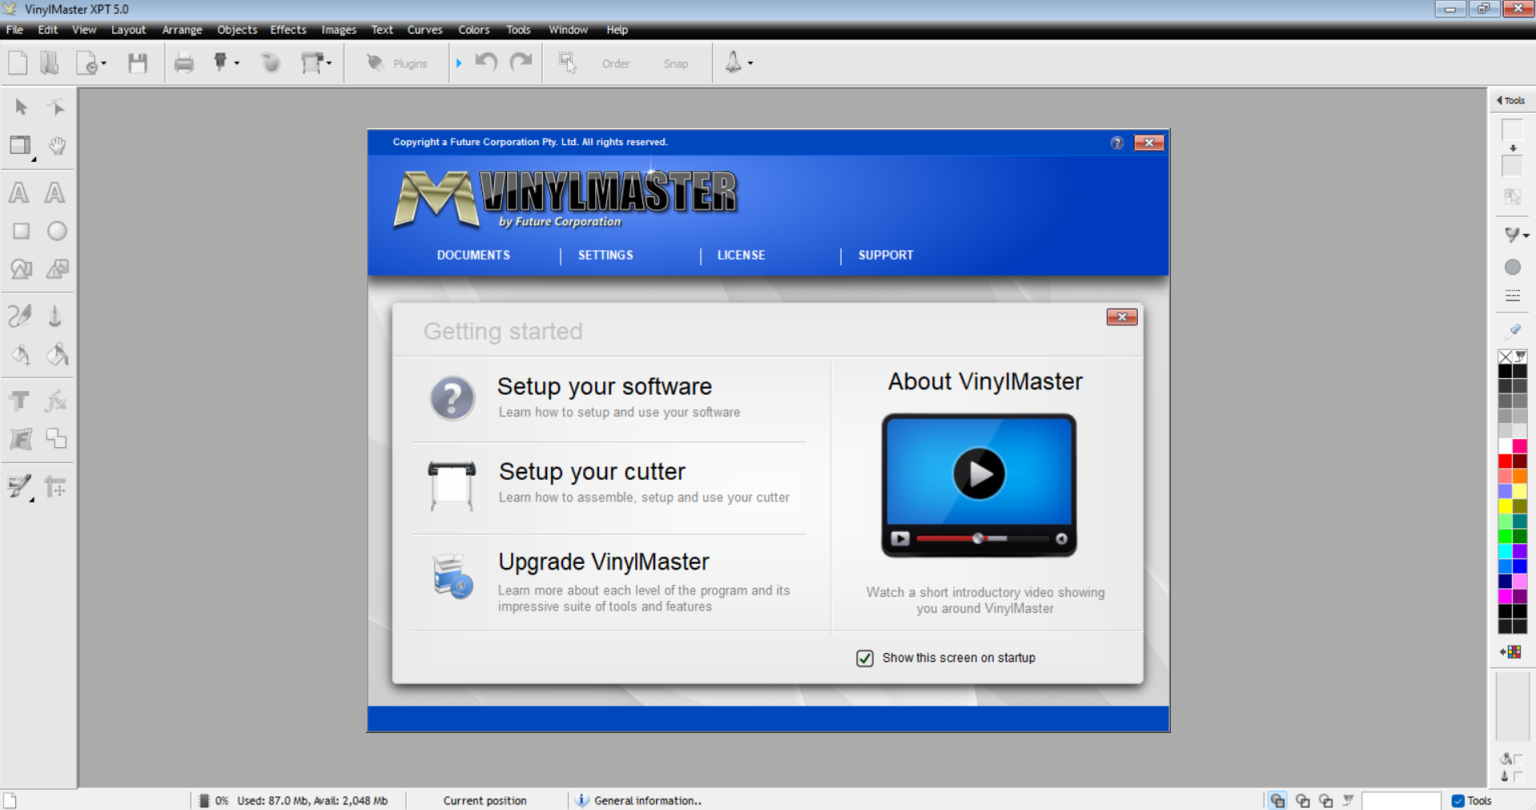Select the freehand drawing tool
Image resolution: width=1536 pixels, height=810 pixels.
pyautogui.click(x=20, y=316)
